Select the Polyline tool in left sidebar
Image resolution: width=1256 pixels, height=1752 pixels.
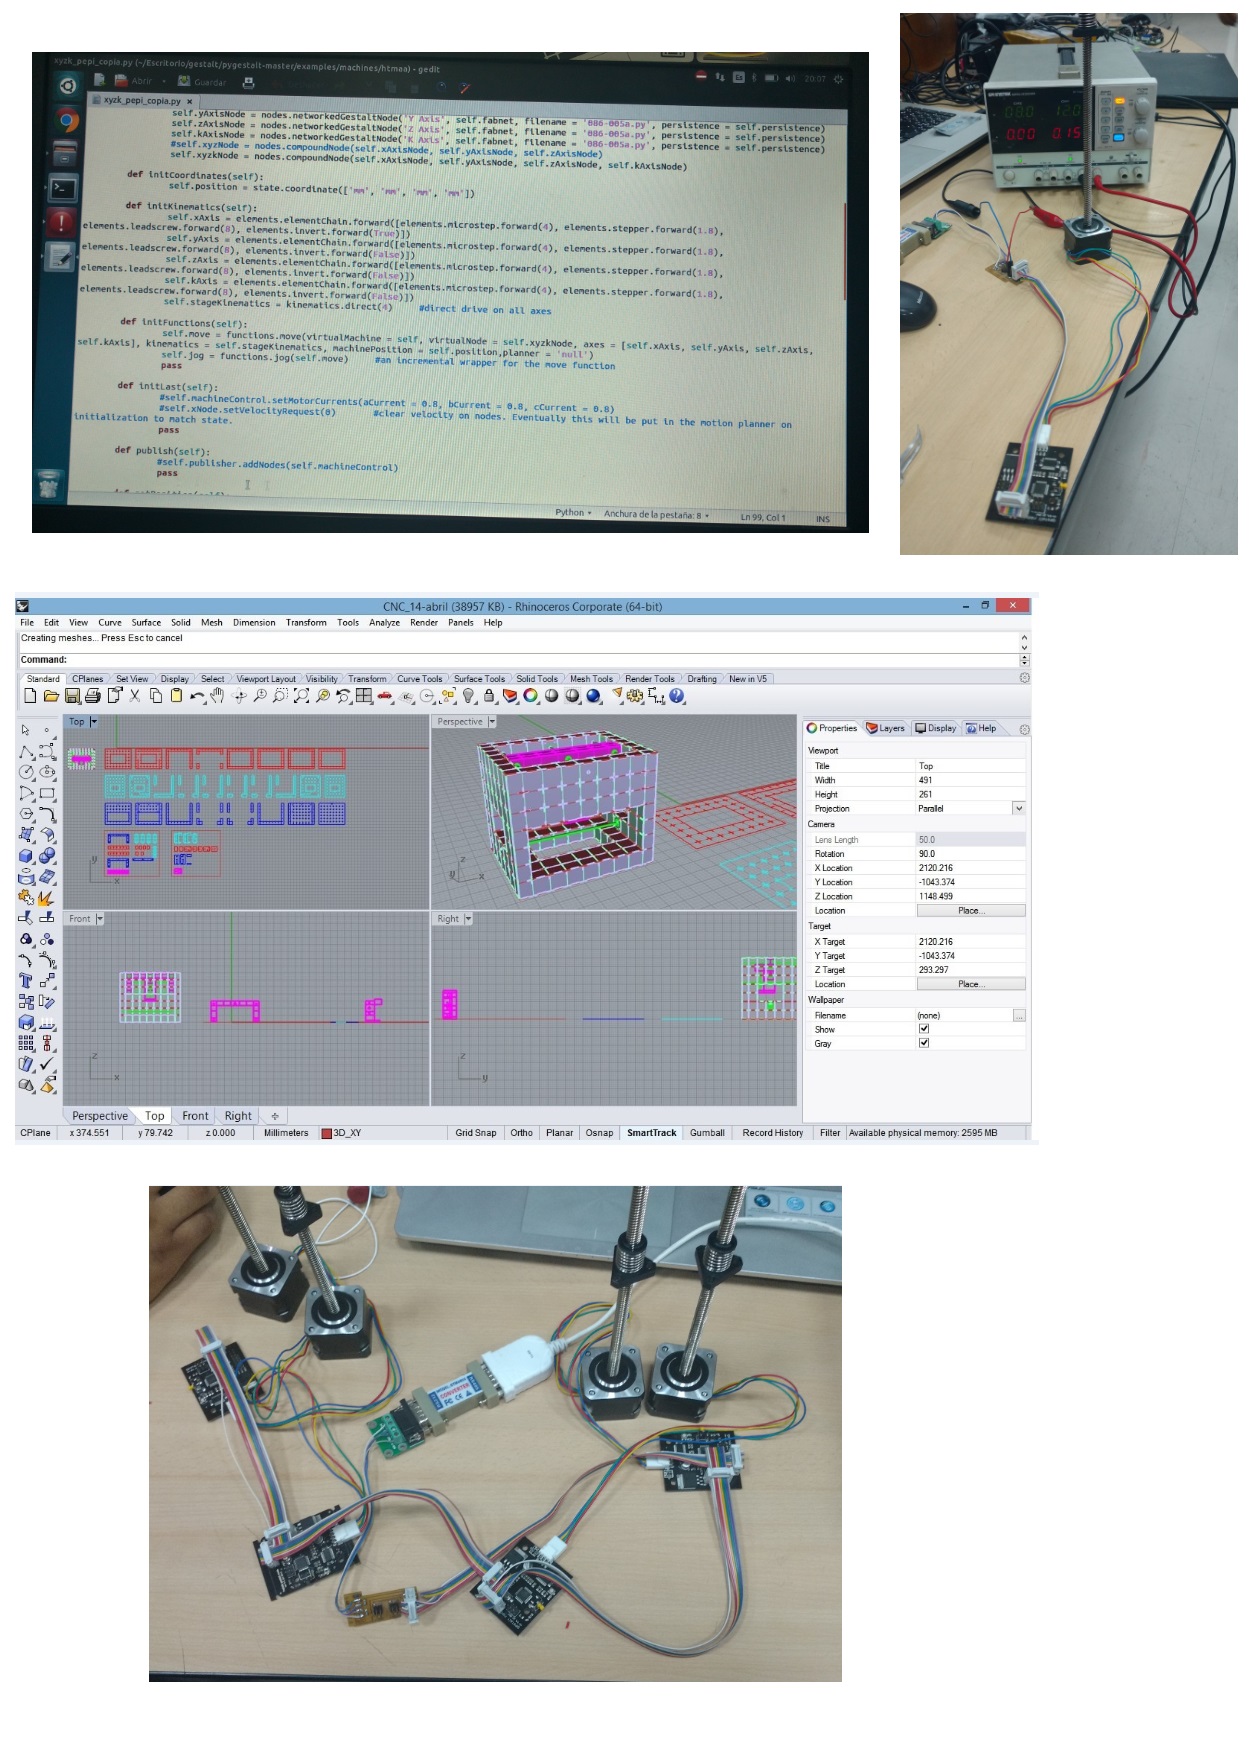pos(26,752)
